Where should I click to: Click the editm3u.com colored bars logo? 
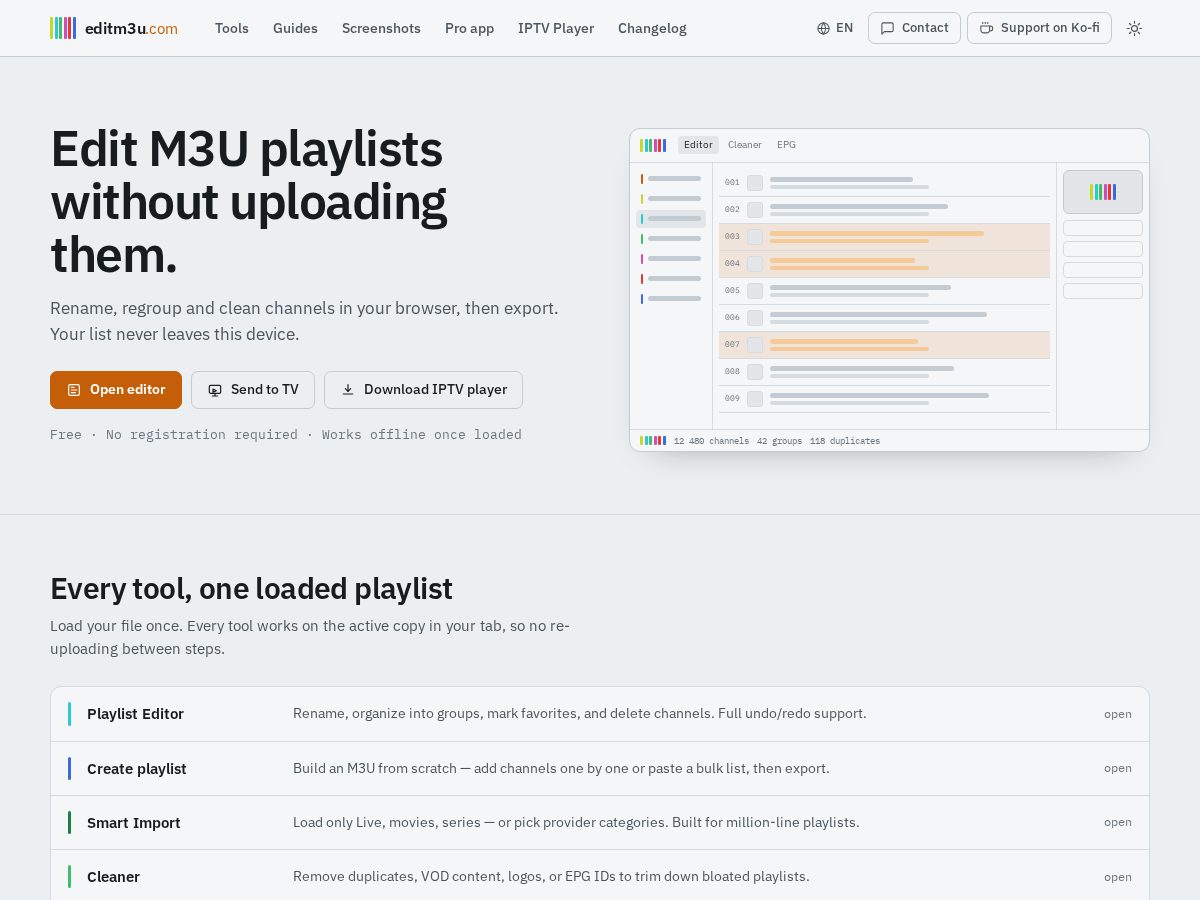click(63, 28)
